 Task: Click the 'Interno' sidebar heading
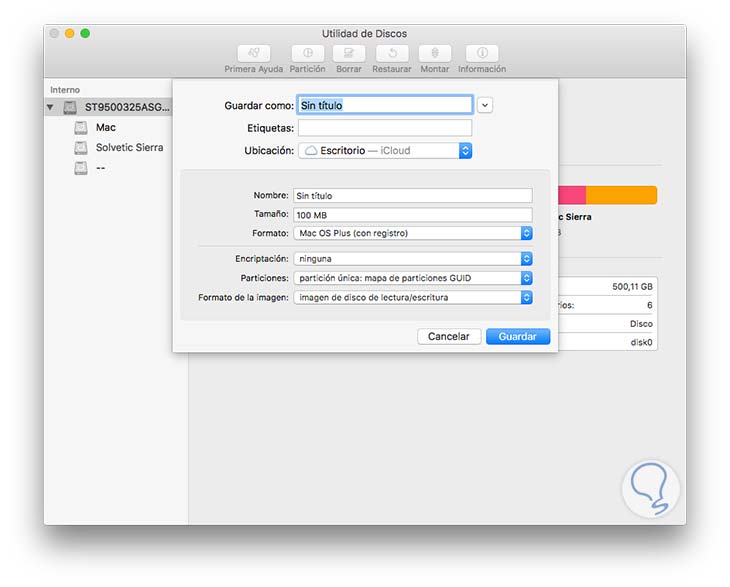(65, 90)
